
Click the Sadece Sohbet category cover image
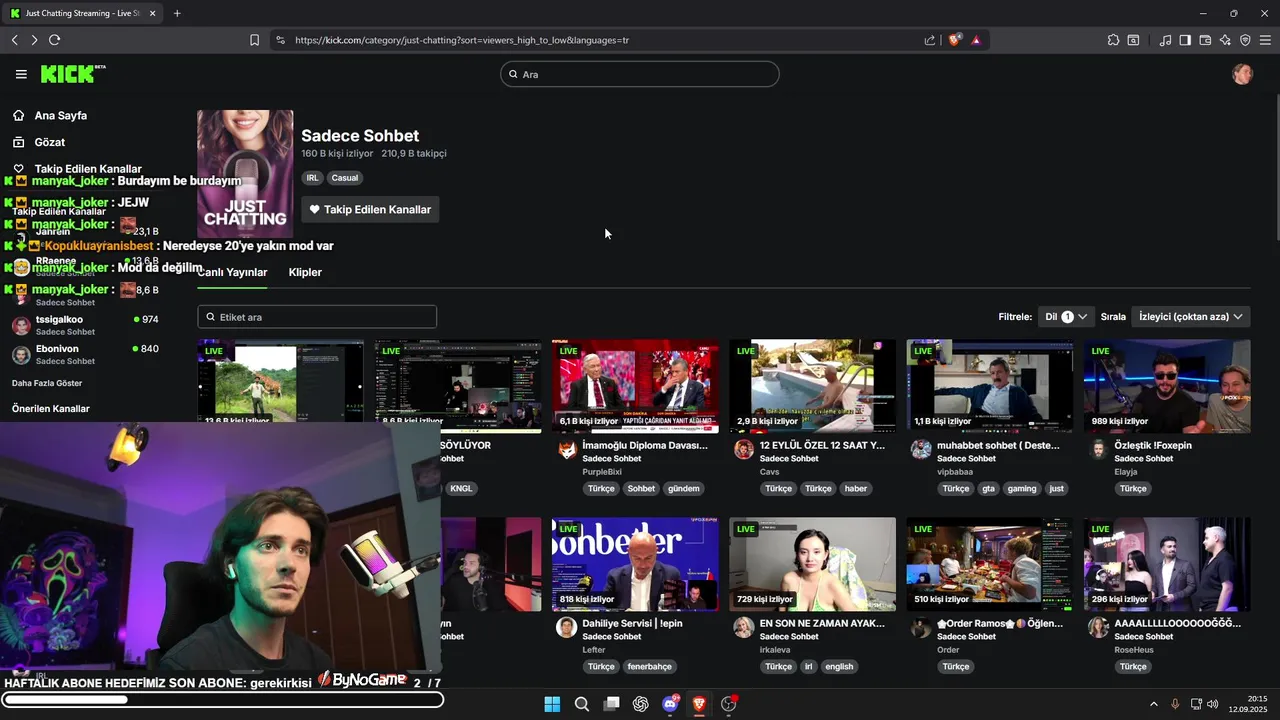(245, 174)
